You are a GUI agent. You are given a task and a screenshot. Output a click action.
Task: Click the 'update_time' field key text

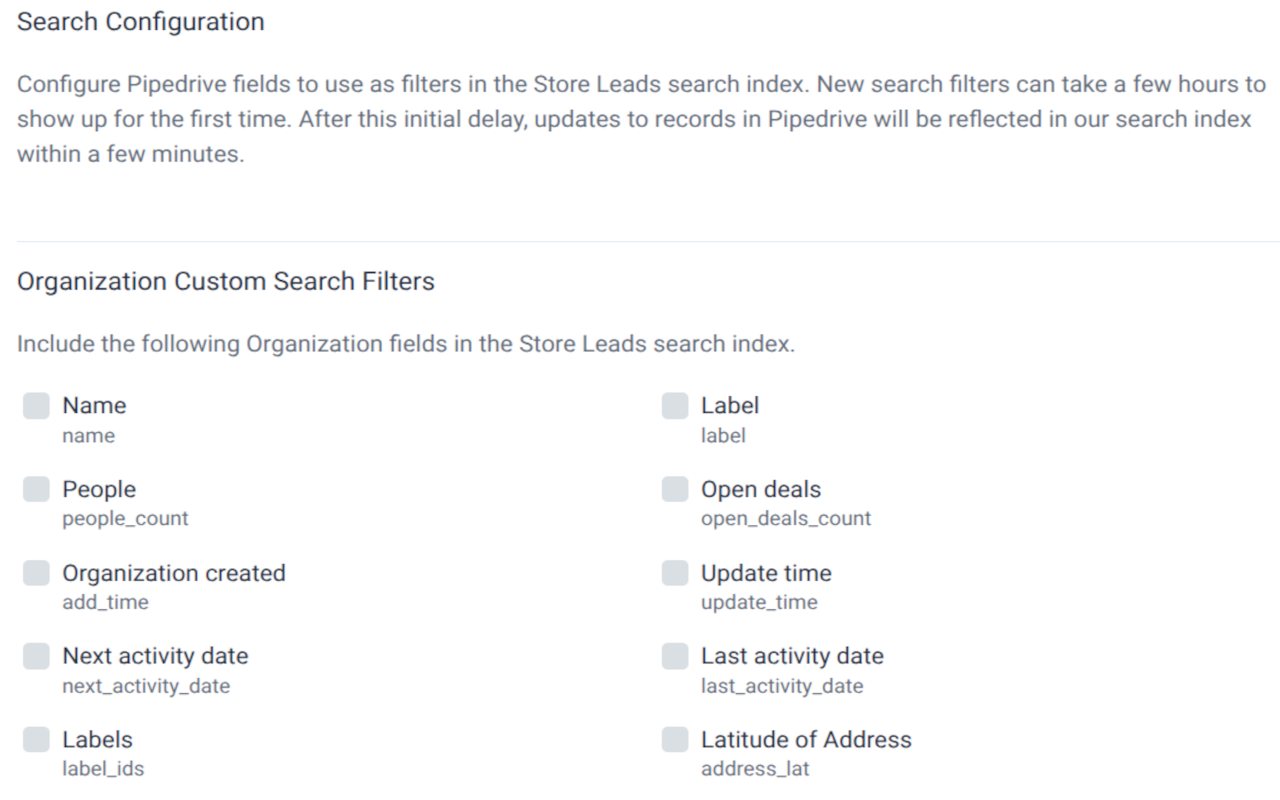point(759,602)
